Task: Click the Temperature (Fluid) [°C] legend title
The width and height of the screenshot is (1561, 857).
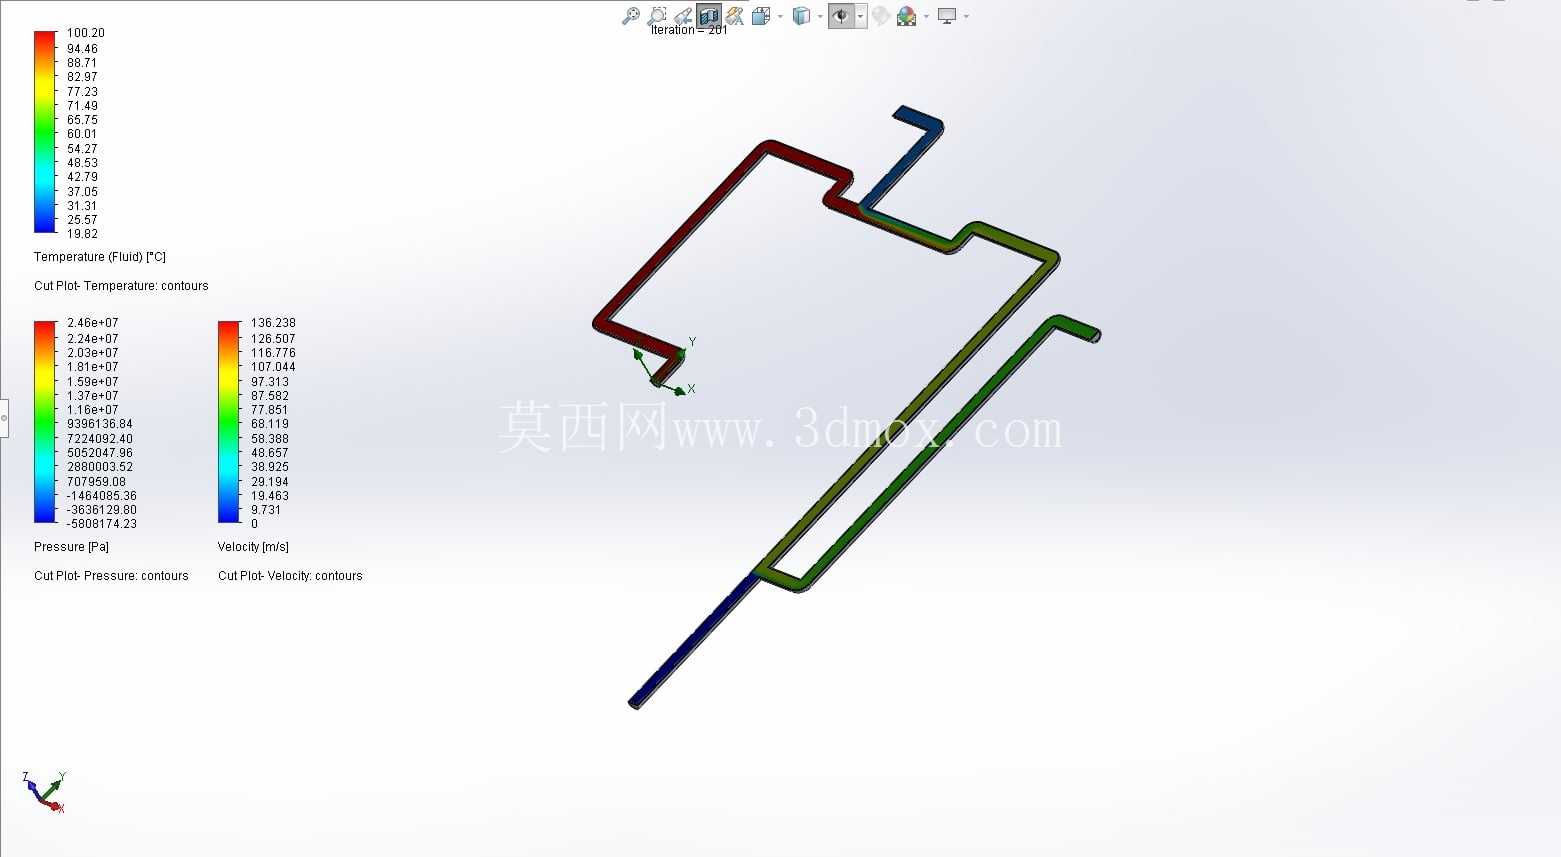Action: (x=100, y=257)
